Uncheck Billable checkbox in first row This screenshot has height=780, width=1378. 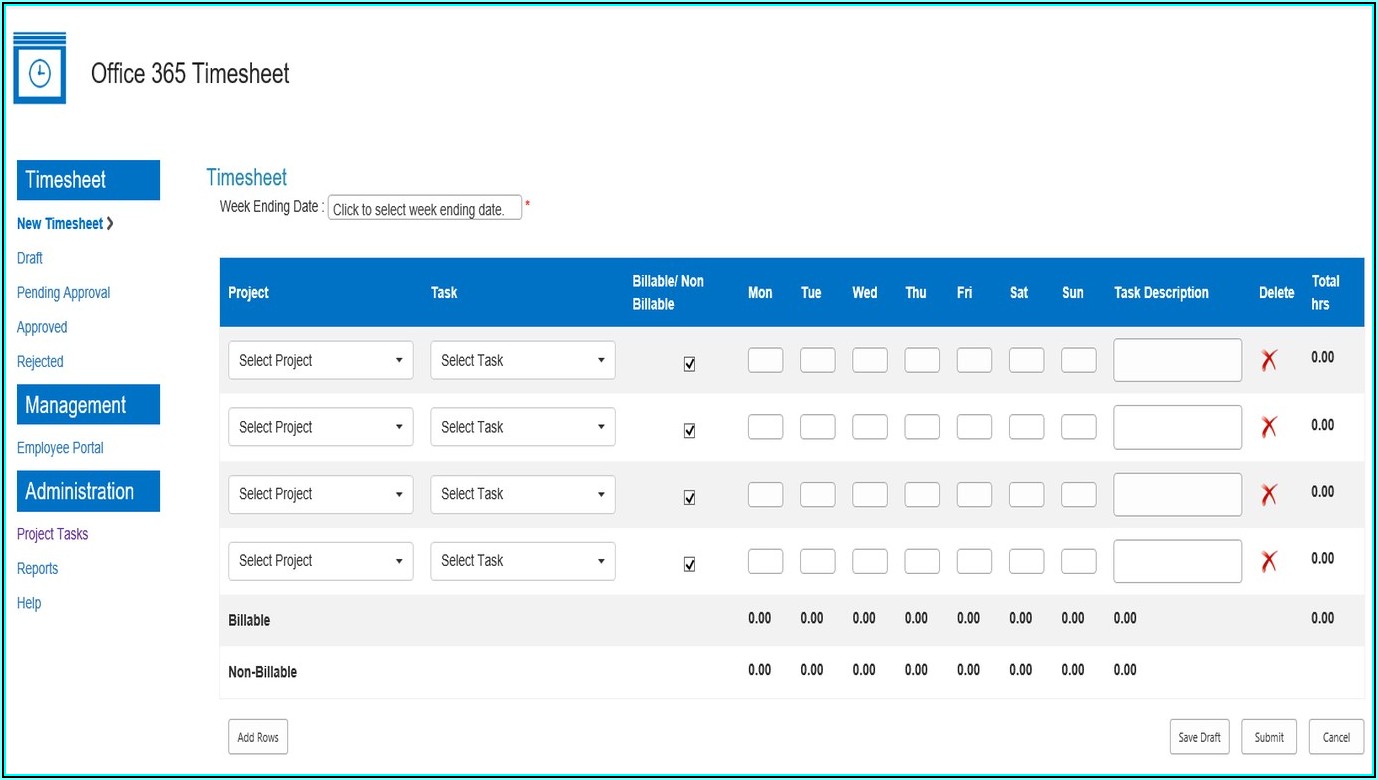click(x=689, y=364)
